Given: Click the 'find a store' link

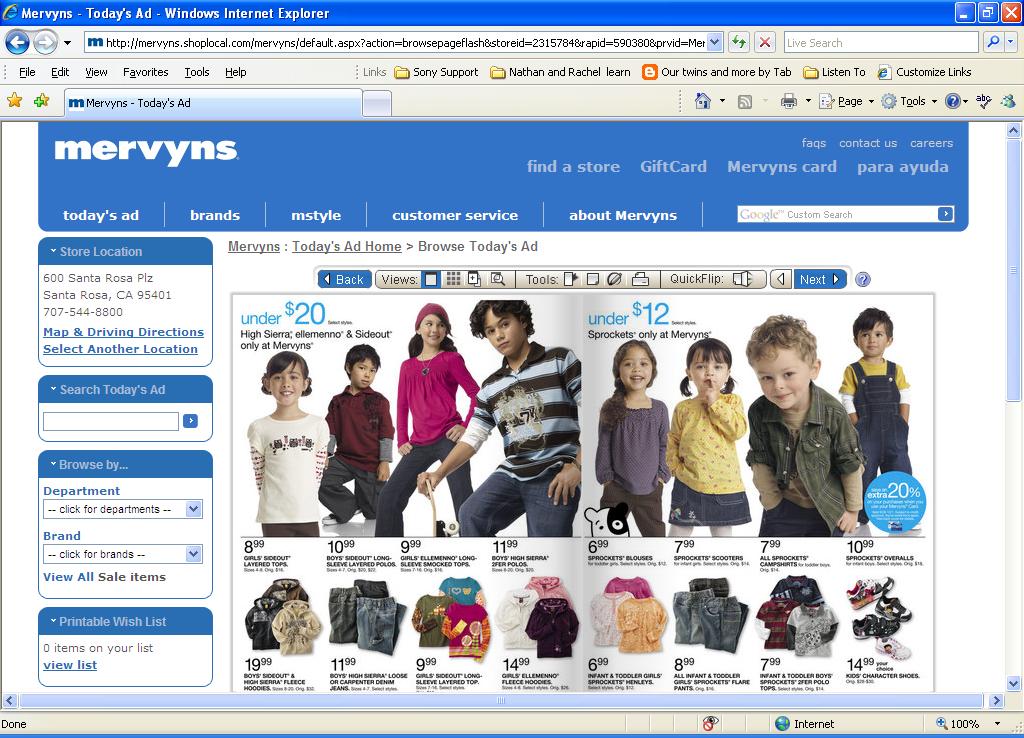Looking at the screenshot, I should click(x=573, y=167).
